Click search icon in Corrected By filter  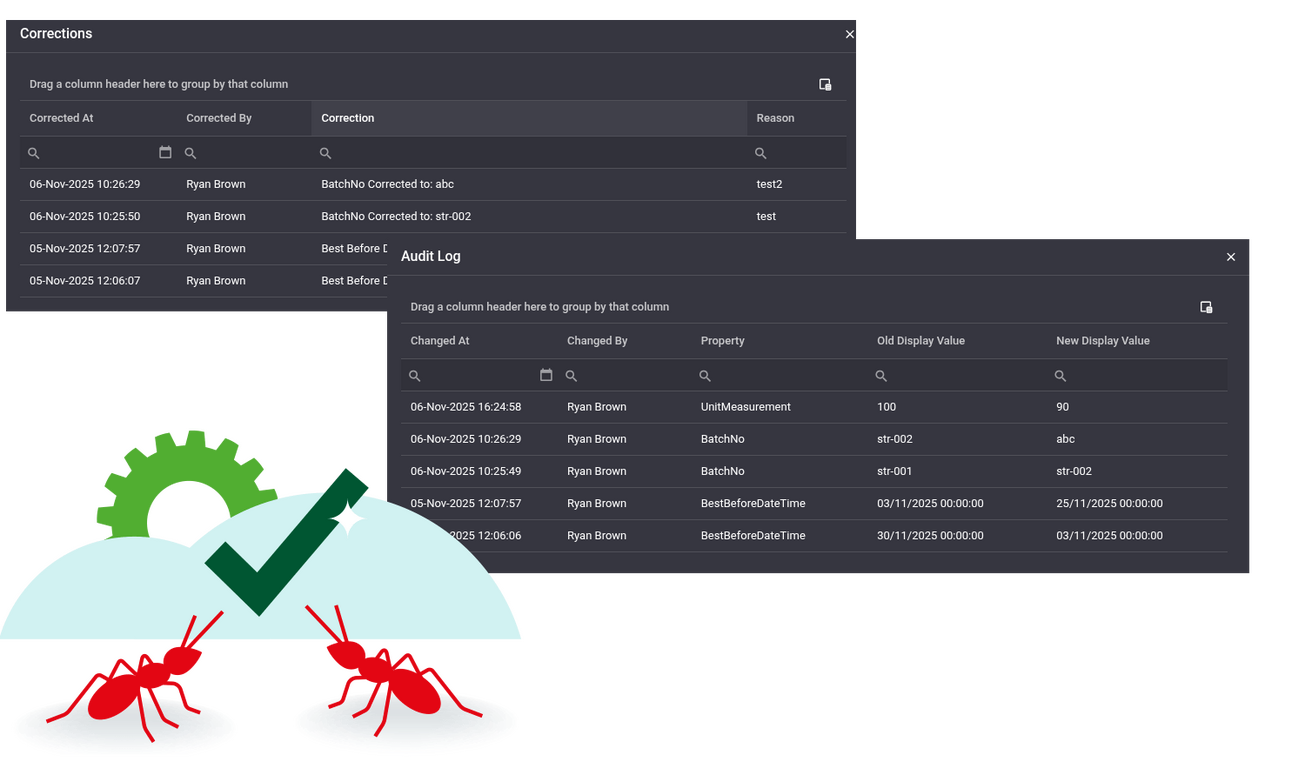pos(191,153)
